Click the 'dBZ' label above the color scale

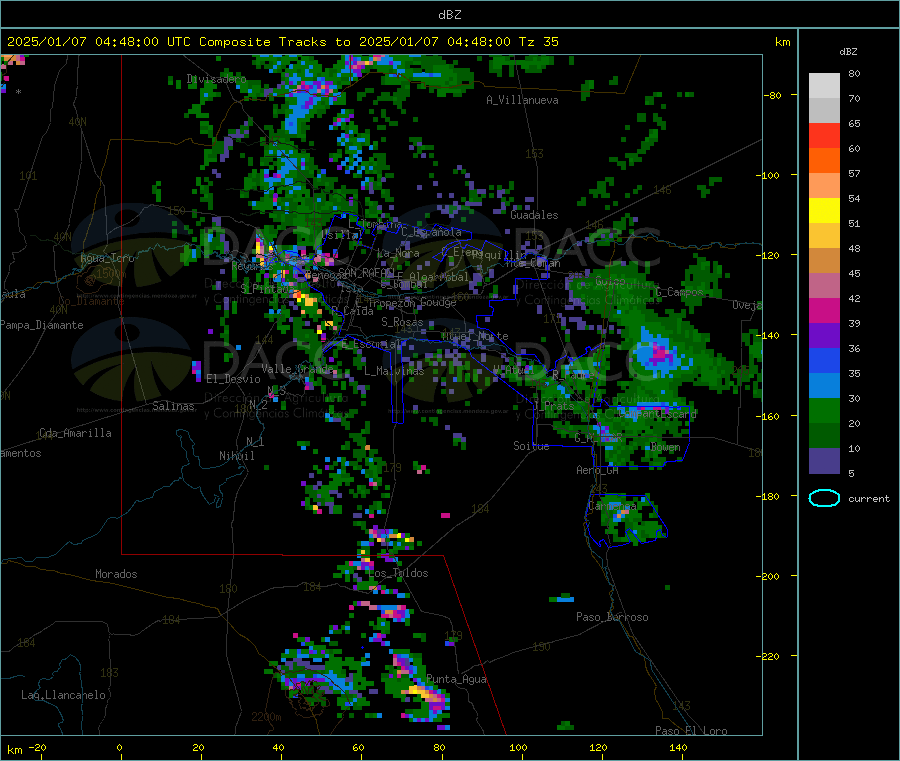point(848,52)
